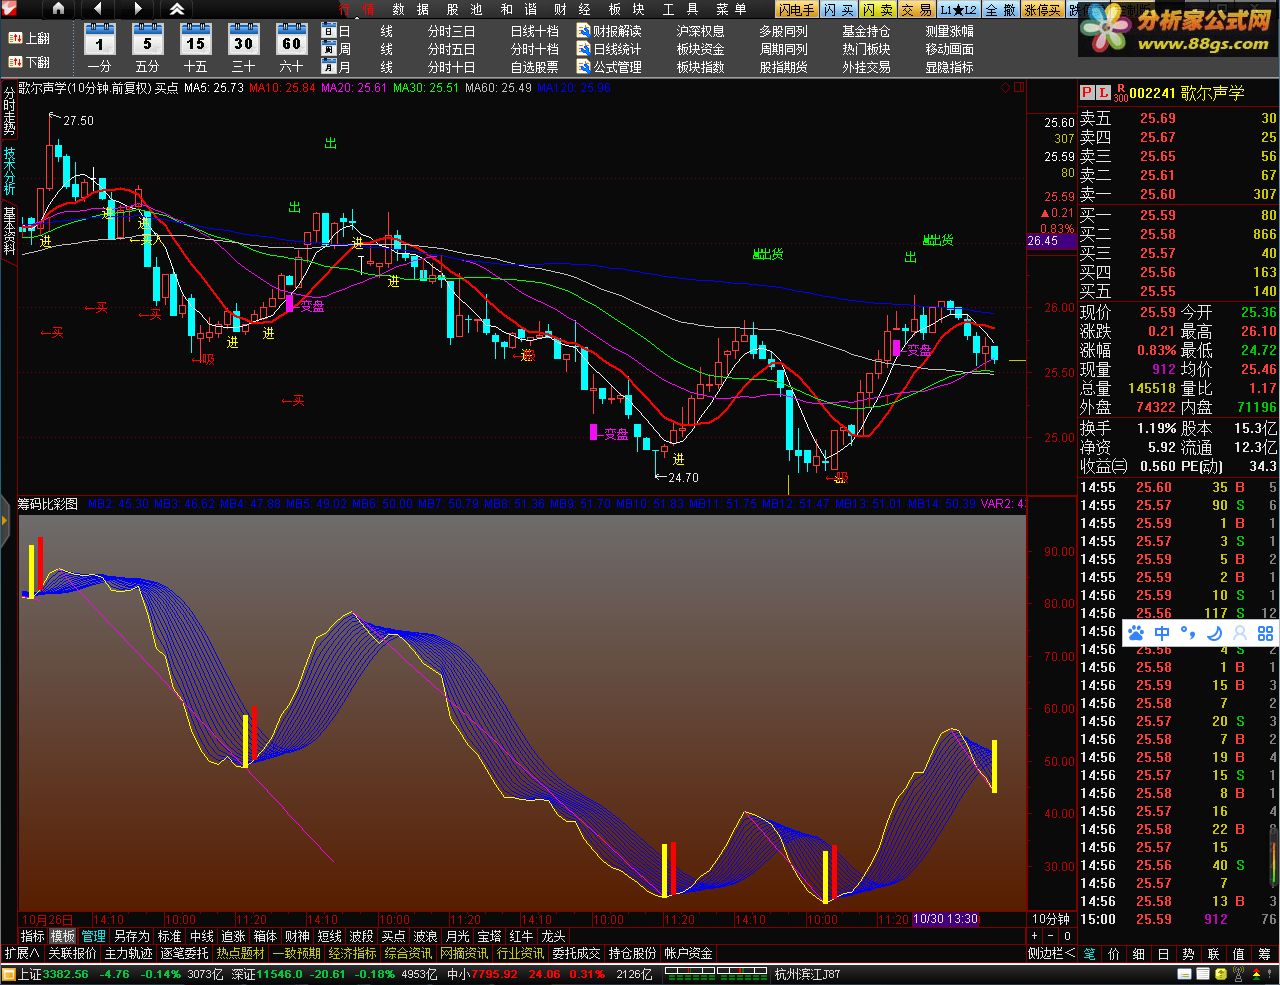Click the minus zoom stepper under 10分钟
Screen dimensions: 1280x985
1051,936
